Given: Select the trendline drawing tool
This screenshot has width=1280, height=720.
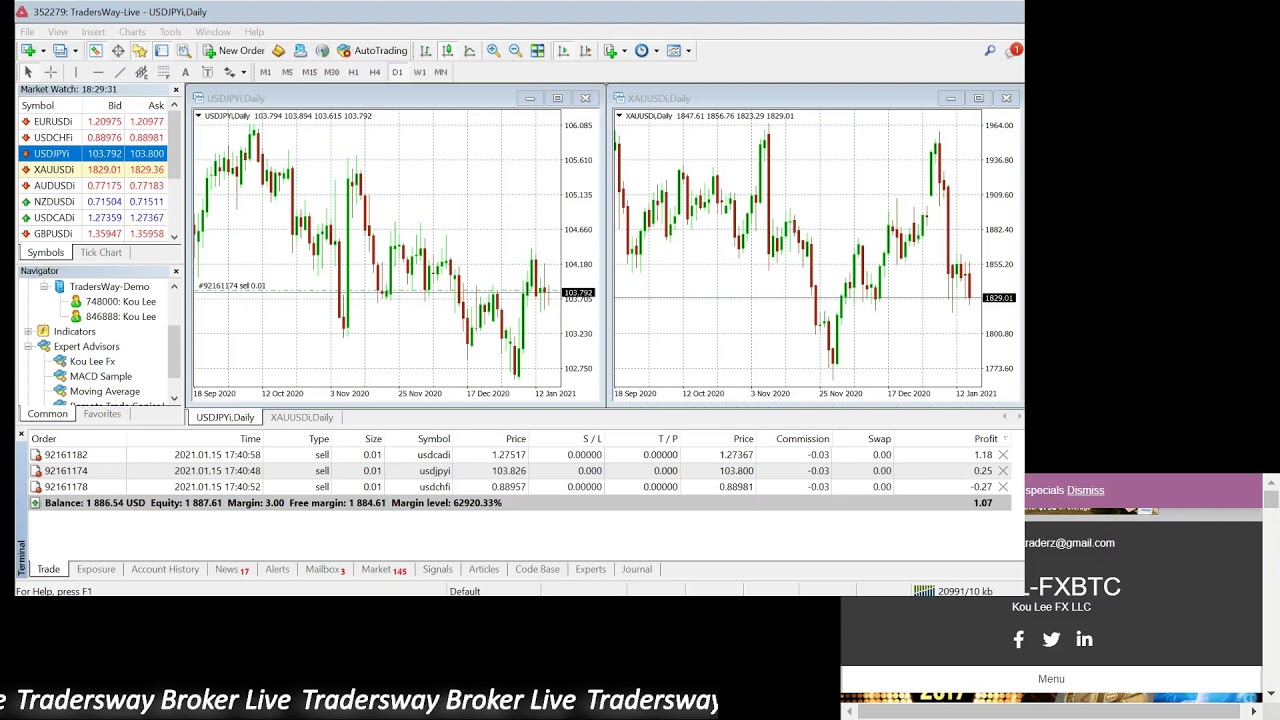Looking at the screenshot, I should (x=119, y=72).
